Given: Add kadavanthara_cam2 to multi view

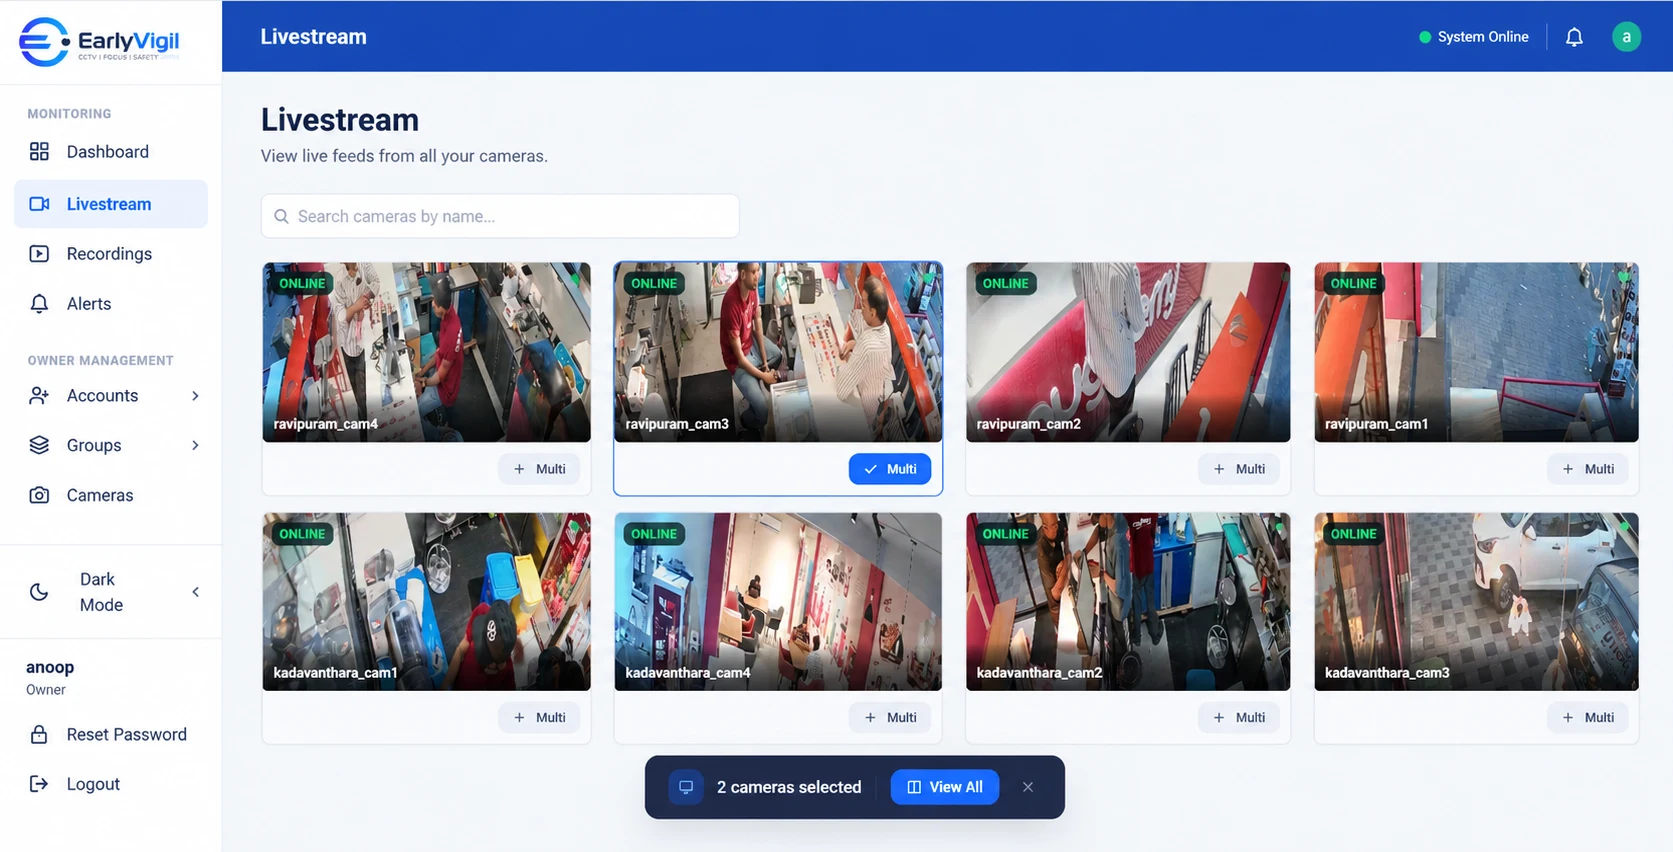Looking at the screenshot, I should (1239, 718).
